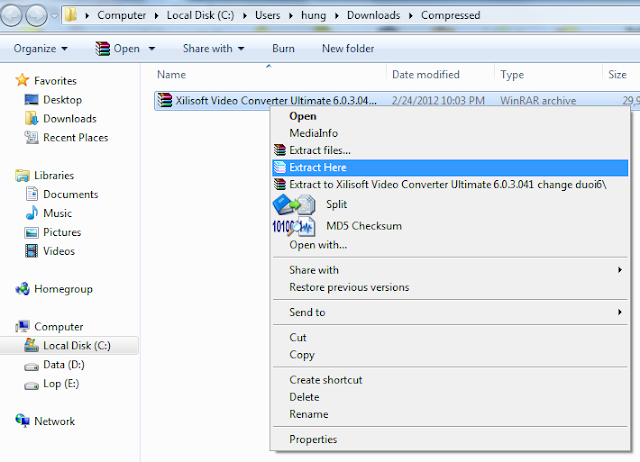Click the hung breadcrumb segment
The width and height of the screenshot is (640, 462).
point(313,16)
